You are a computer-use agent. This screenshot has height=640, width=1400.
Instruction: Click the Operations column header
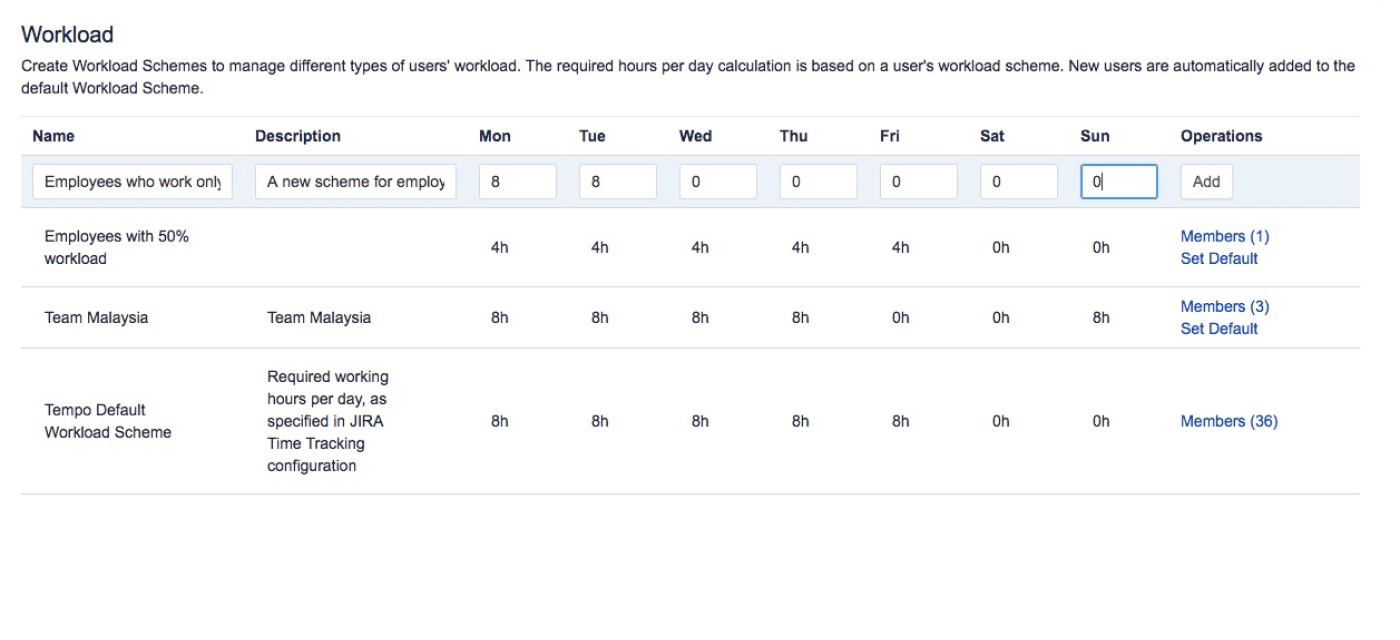point(1221,135)
